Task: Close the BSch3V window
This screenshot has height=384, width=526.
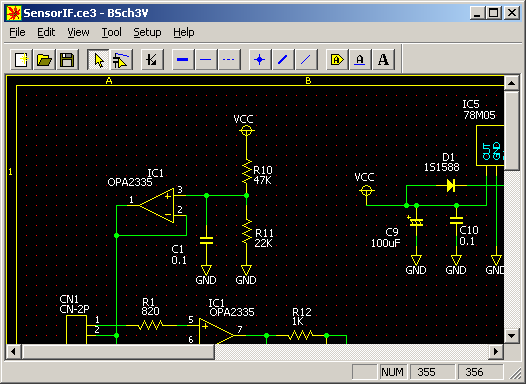Action: [x=512, y=13]
